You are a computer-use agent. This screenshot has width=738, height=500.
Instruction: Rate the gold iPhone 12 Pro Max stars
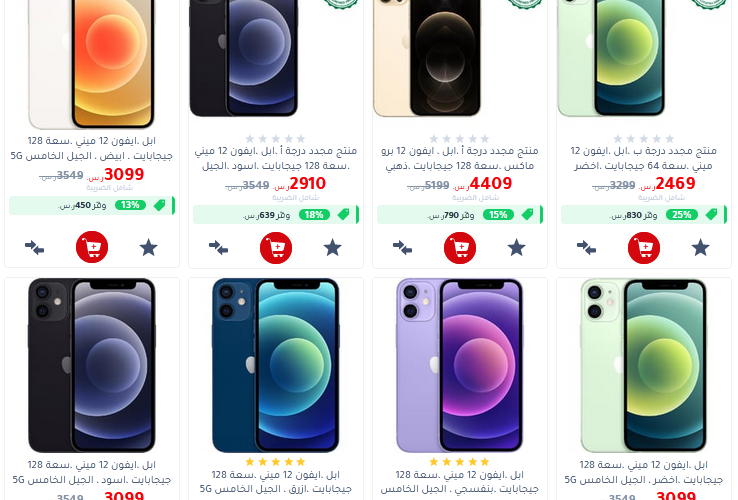pos(459,139)
